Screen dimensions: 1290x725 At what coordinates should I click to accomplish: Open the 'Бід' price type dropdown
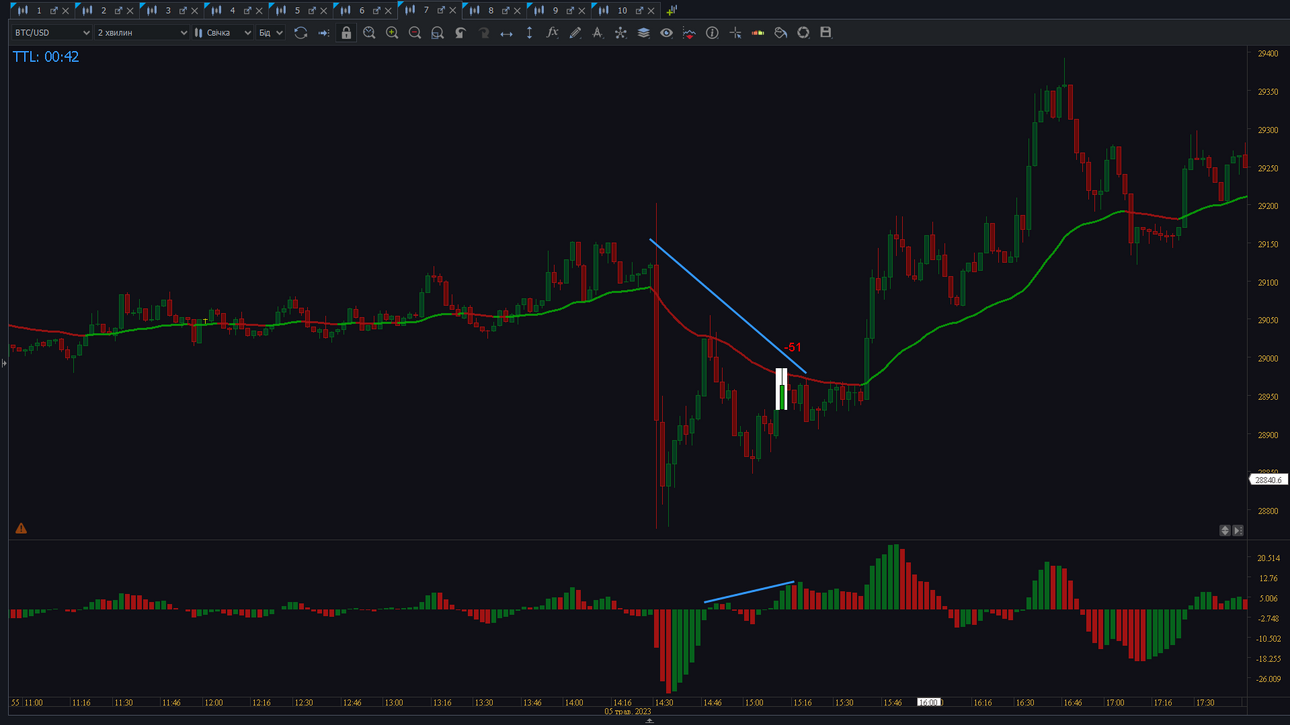click(270, 33)
